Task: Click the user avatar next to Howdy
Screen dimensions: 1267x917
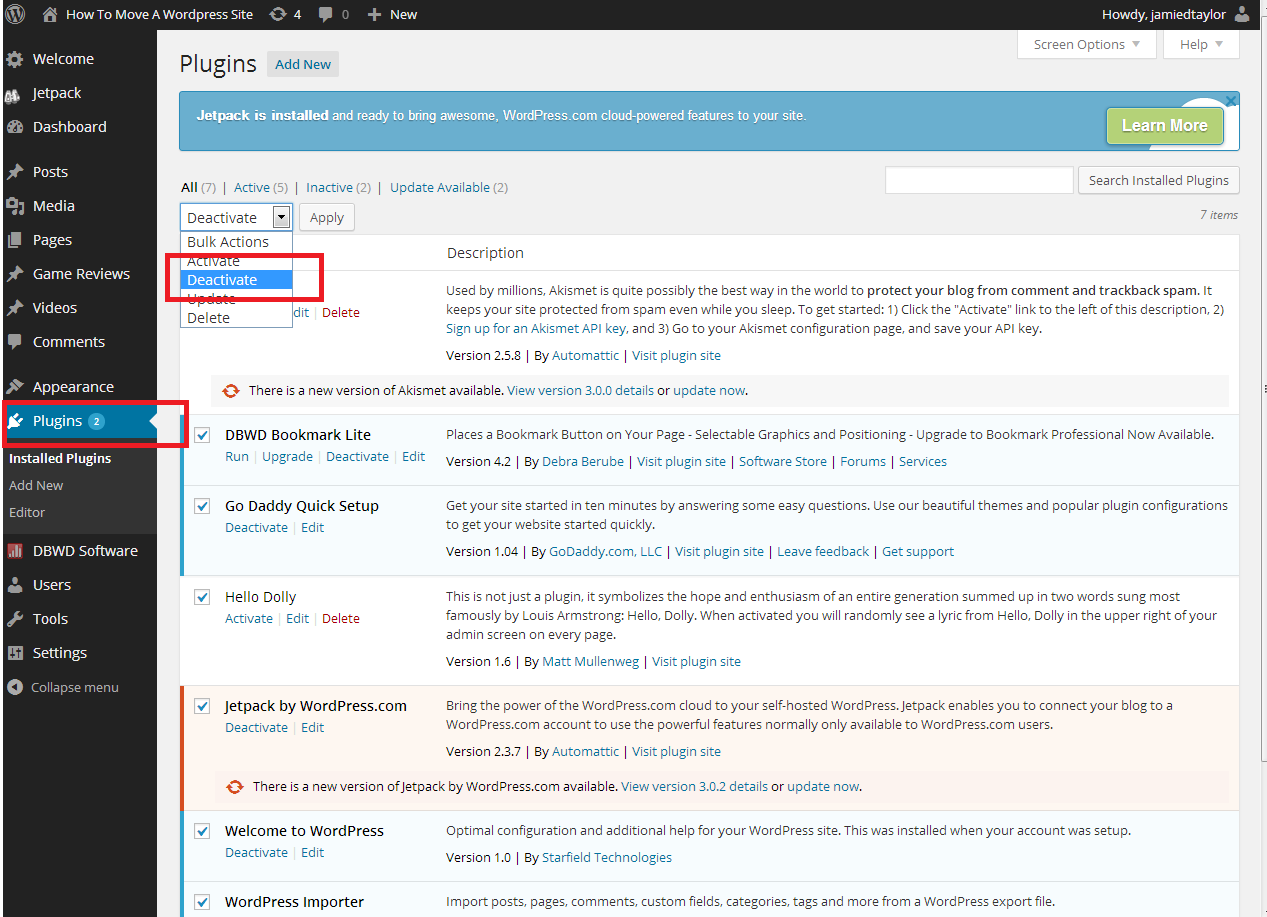Action: pyautogui.click(x=1241, y=14)
